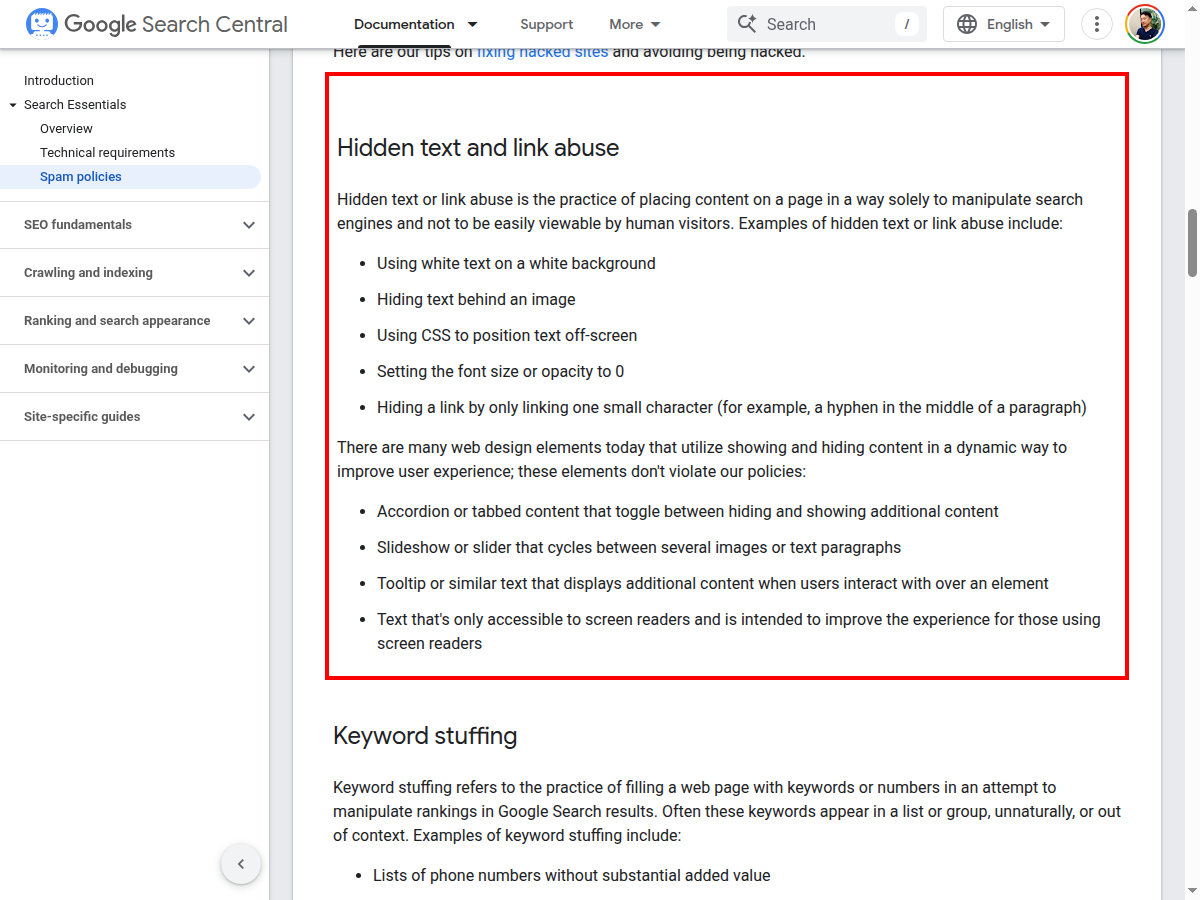The width and height of the screenshot is (1200, 900).
Task: Open the fixing hacked sites link
Action: coord(542,52)
